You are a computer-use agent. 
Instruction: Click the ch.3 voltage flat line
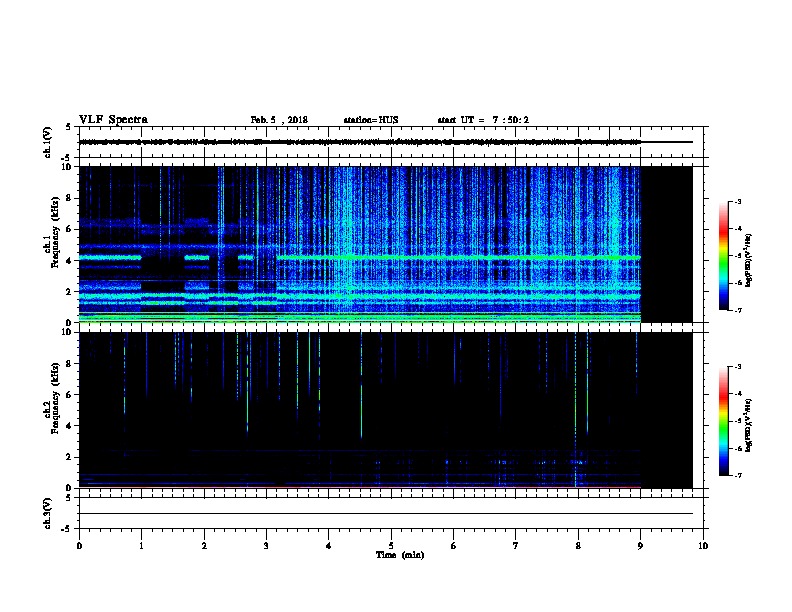tap(385, 514)
